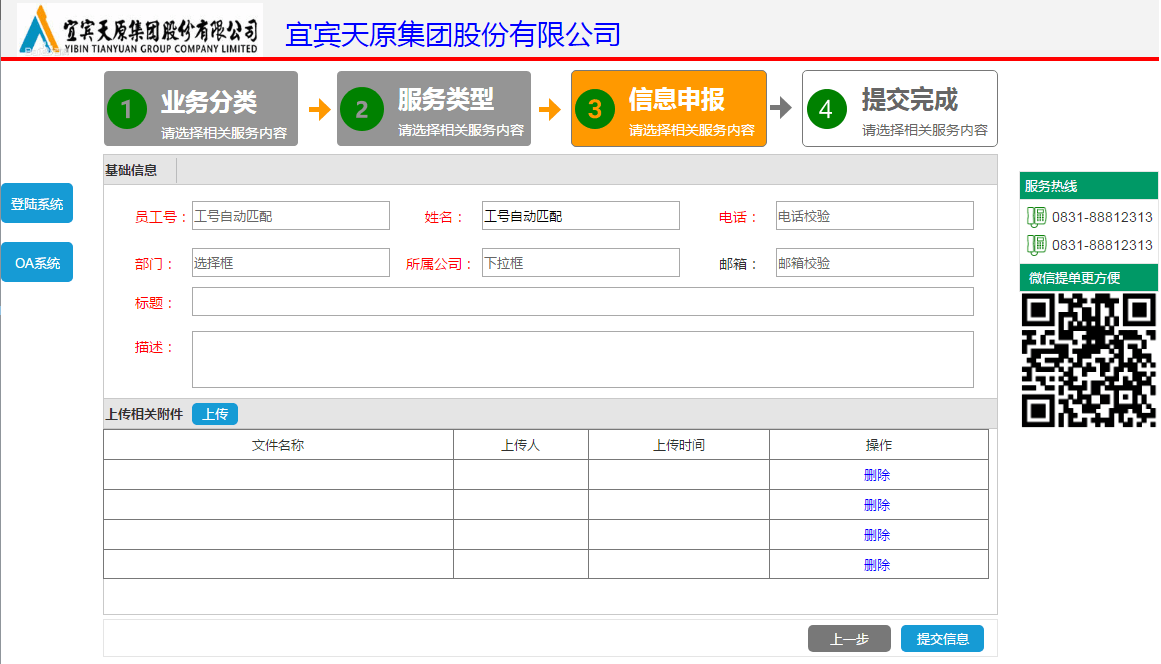Click the WeChat QR code image
The image size is (1161, 664).
(x=1088, y=360)
